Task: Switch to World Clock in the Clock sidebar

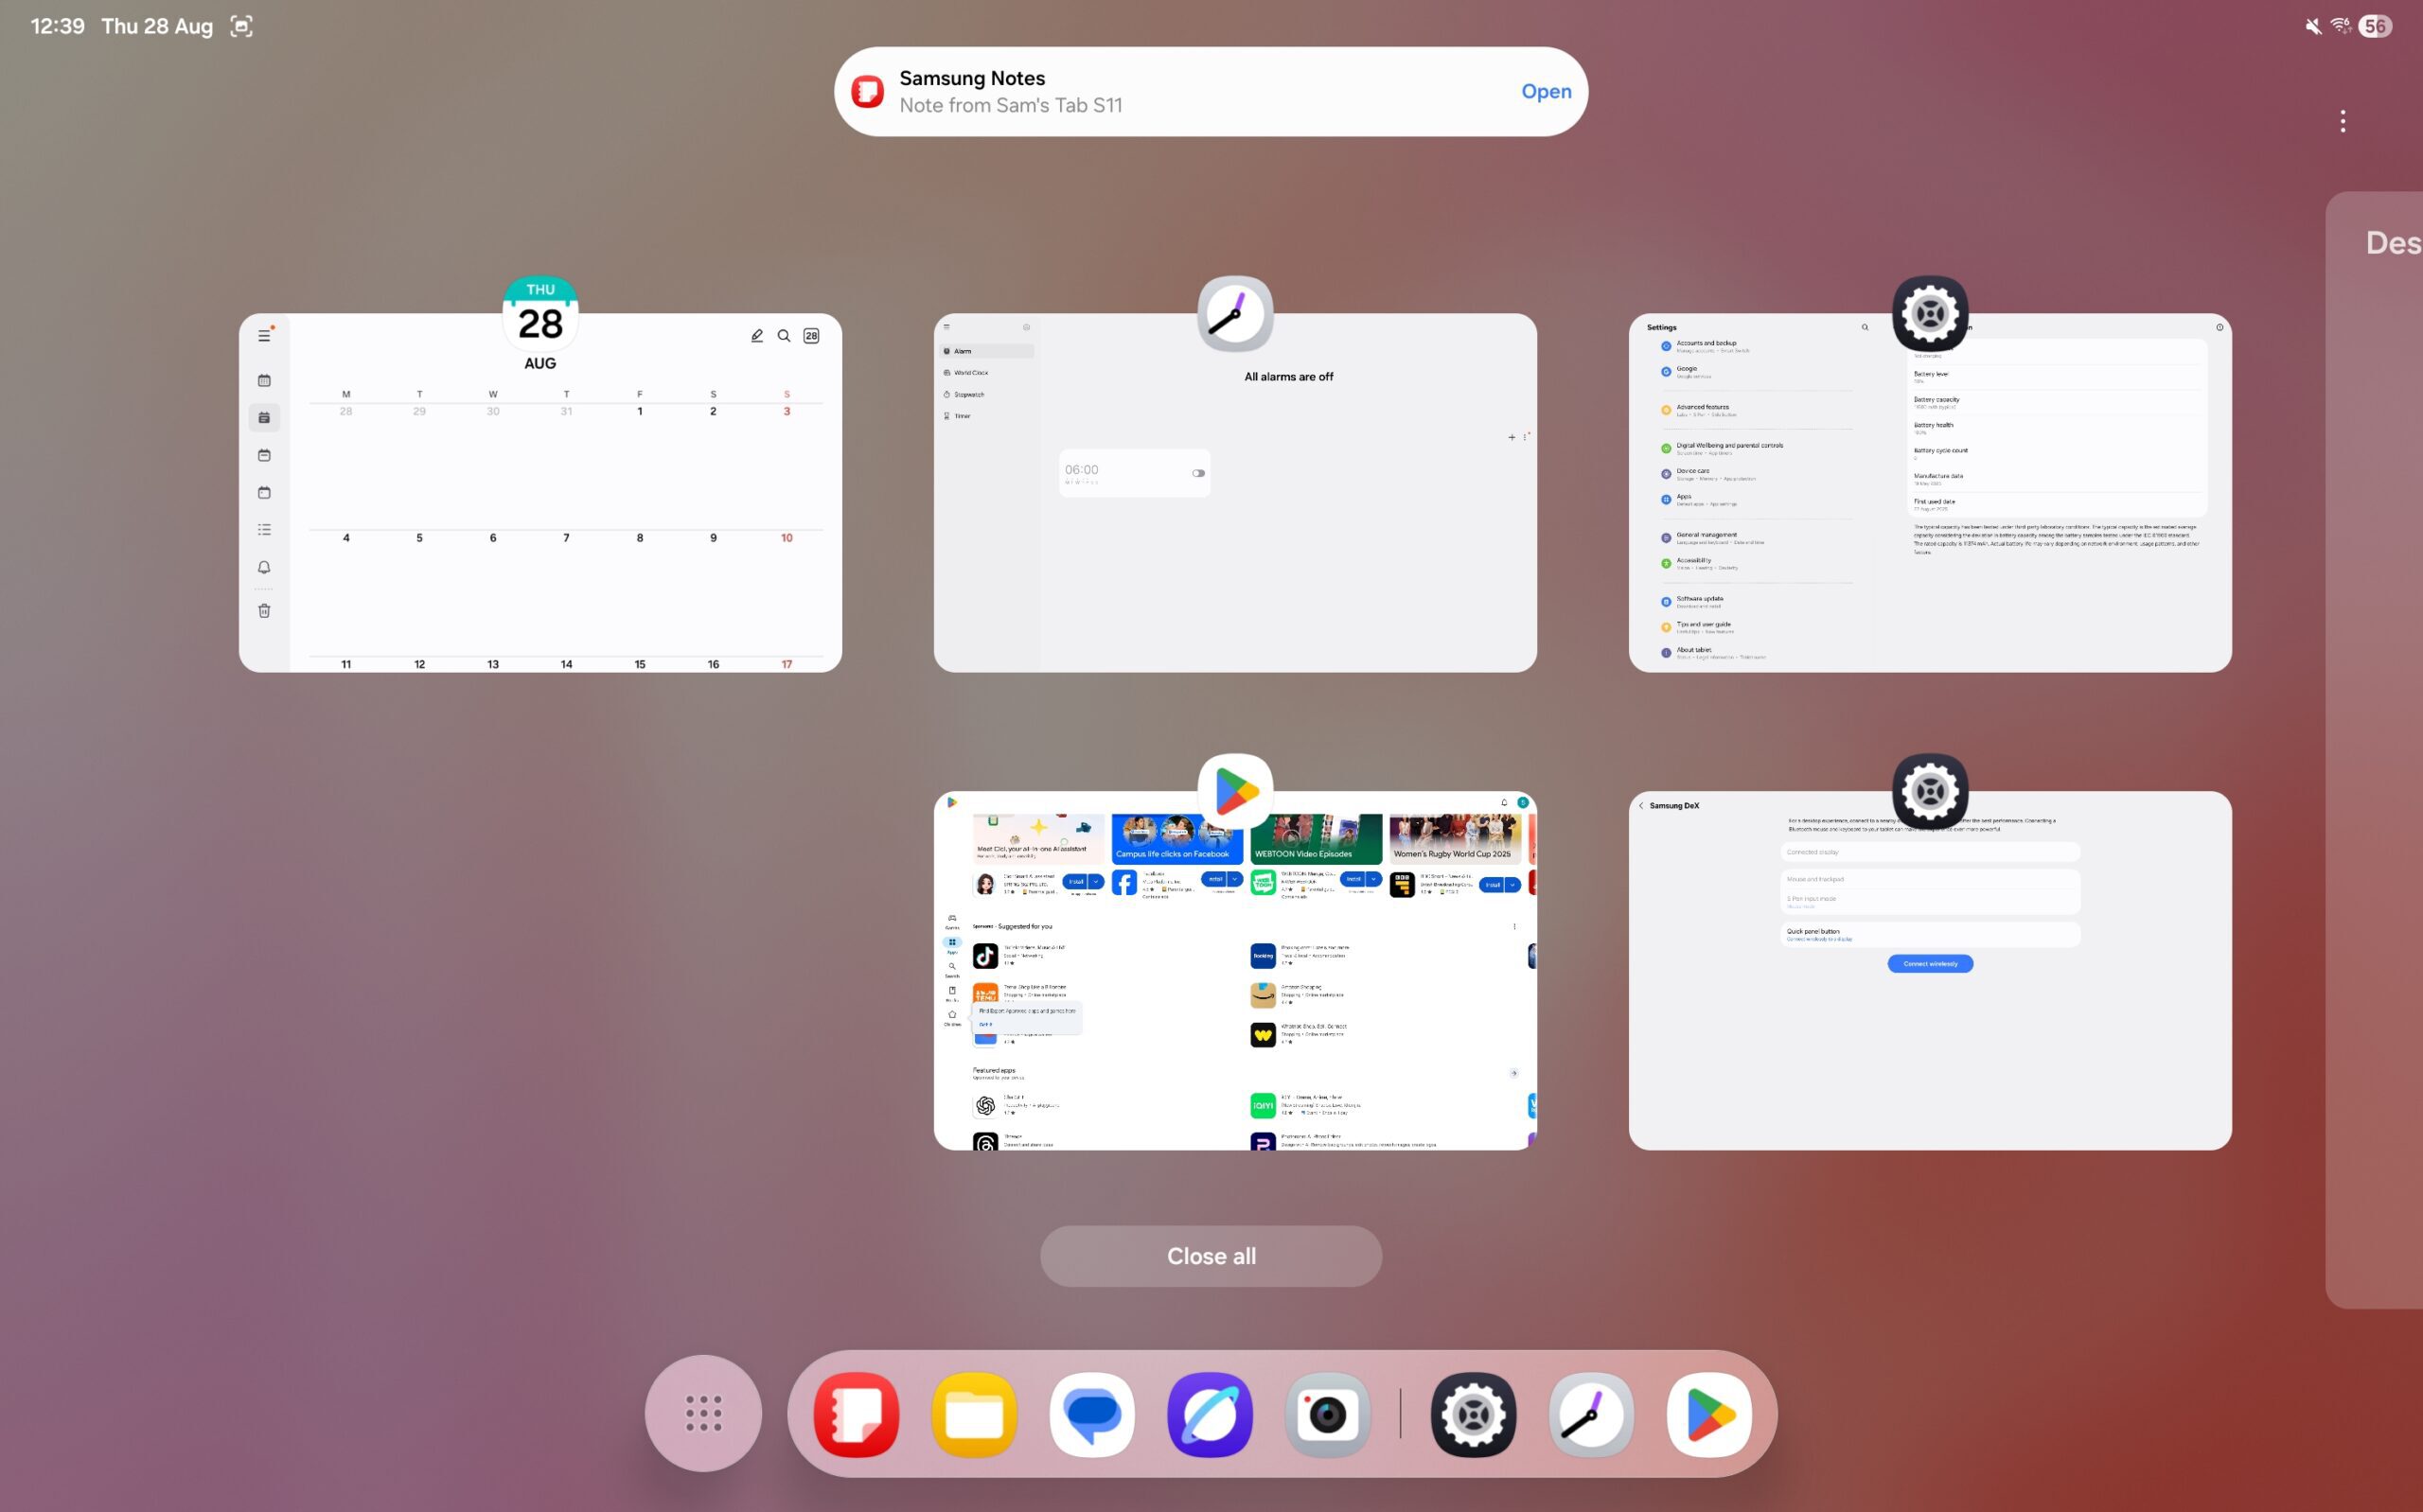Action: click(966, 372)
